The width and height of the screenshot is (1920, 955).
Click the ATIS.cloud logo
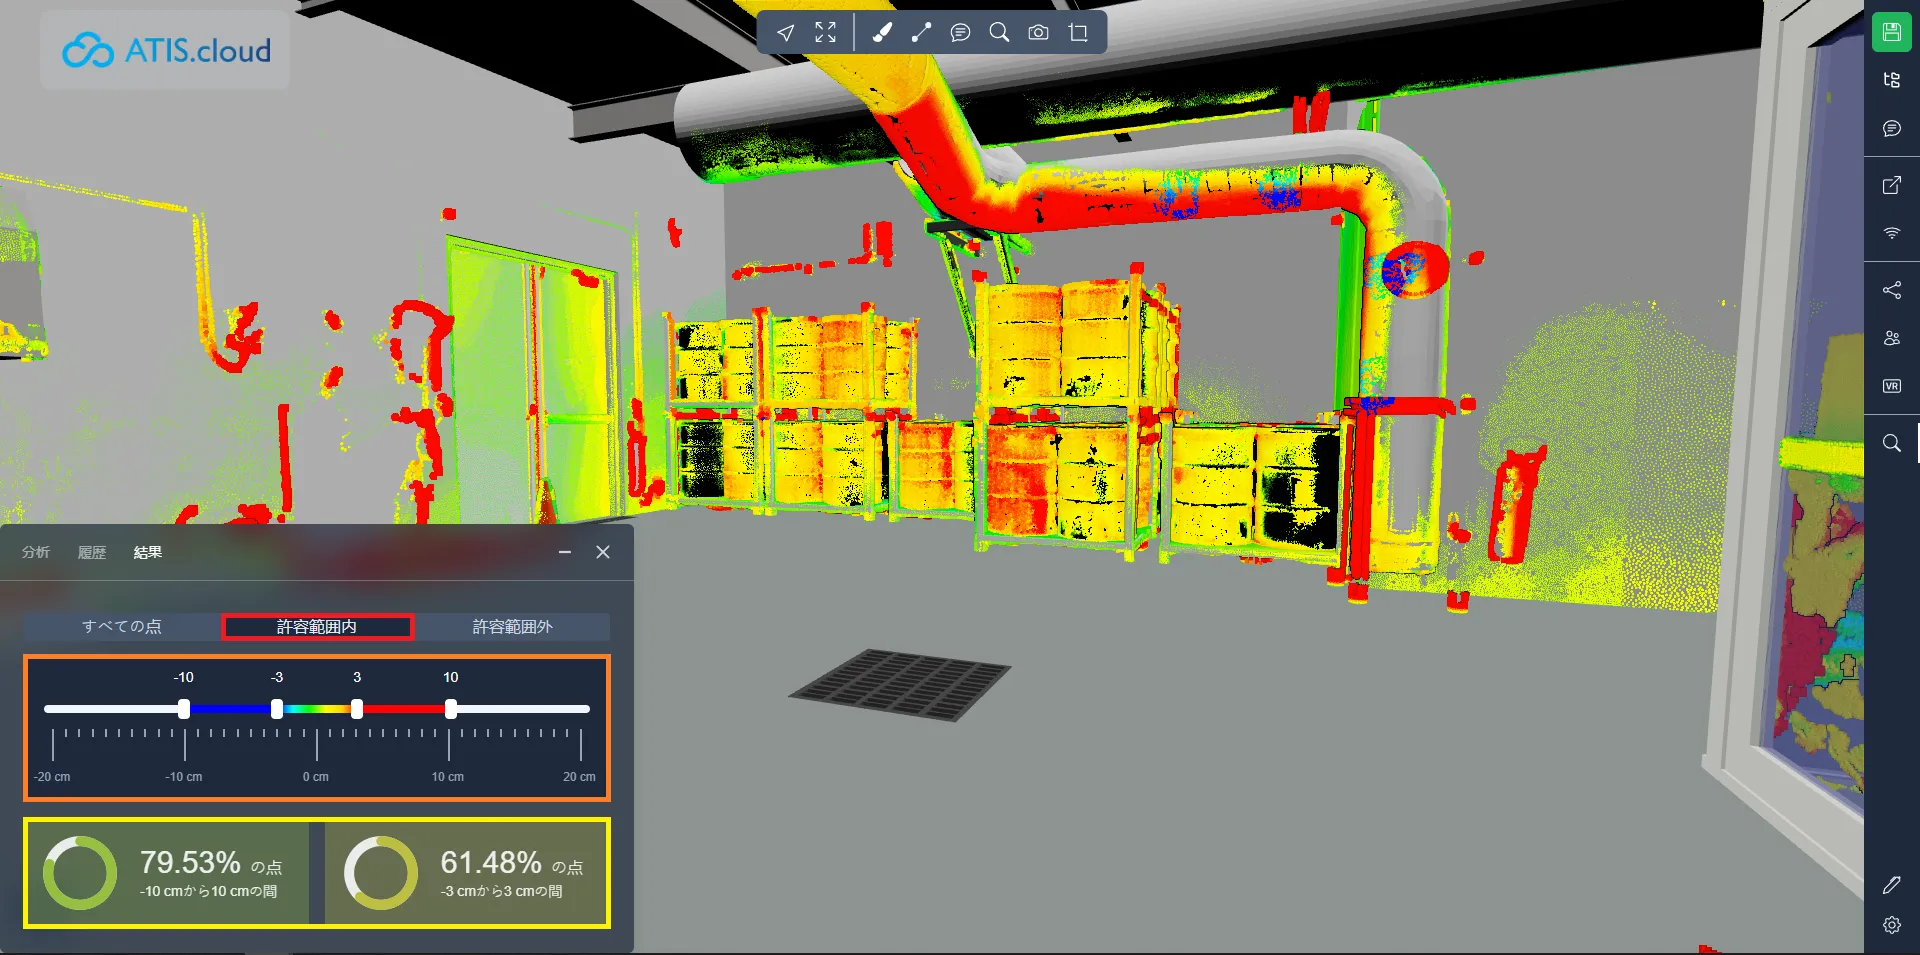[166, 50]
